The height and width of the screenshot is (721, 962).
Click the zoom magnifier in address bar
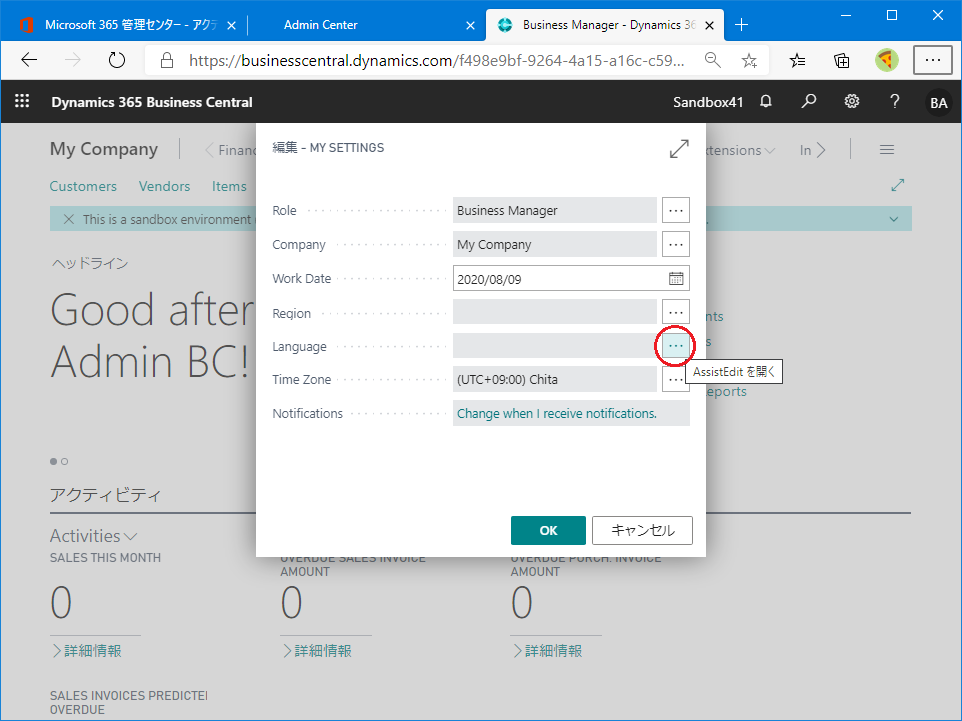click(x=712, y=60)
